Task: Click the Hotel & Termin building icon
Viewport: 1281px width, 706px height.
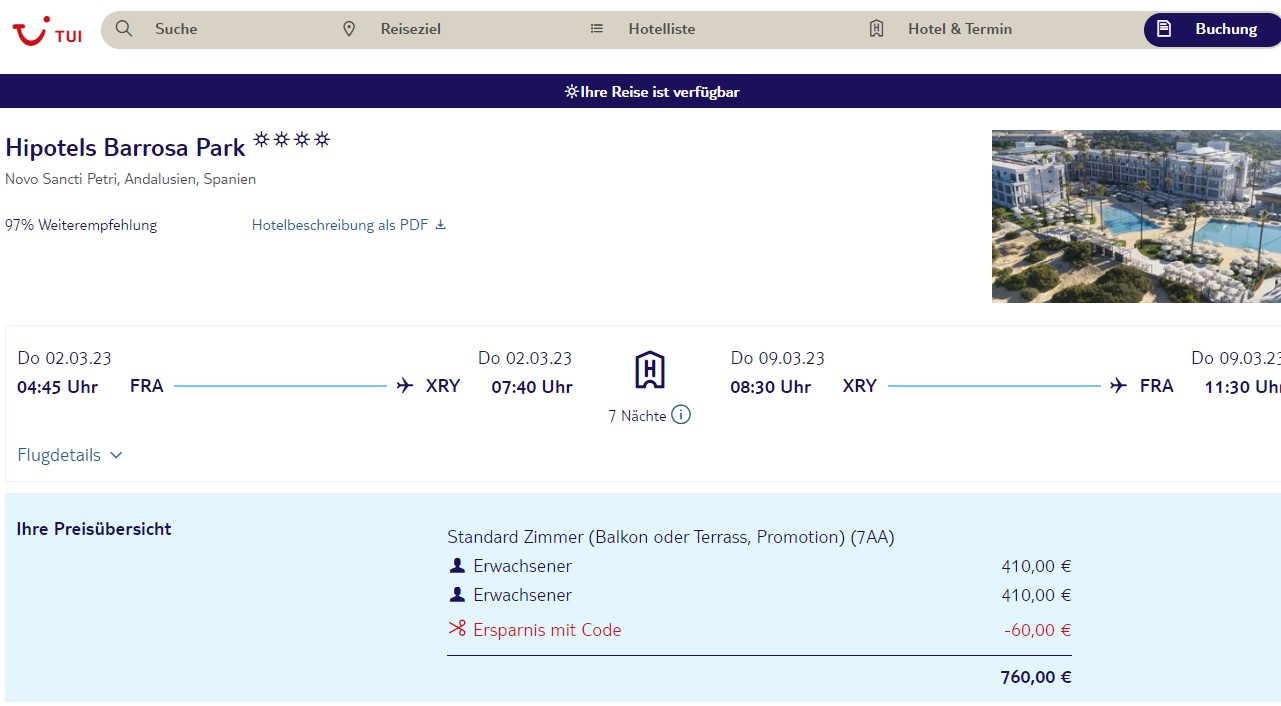Action: (877, 29)
